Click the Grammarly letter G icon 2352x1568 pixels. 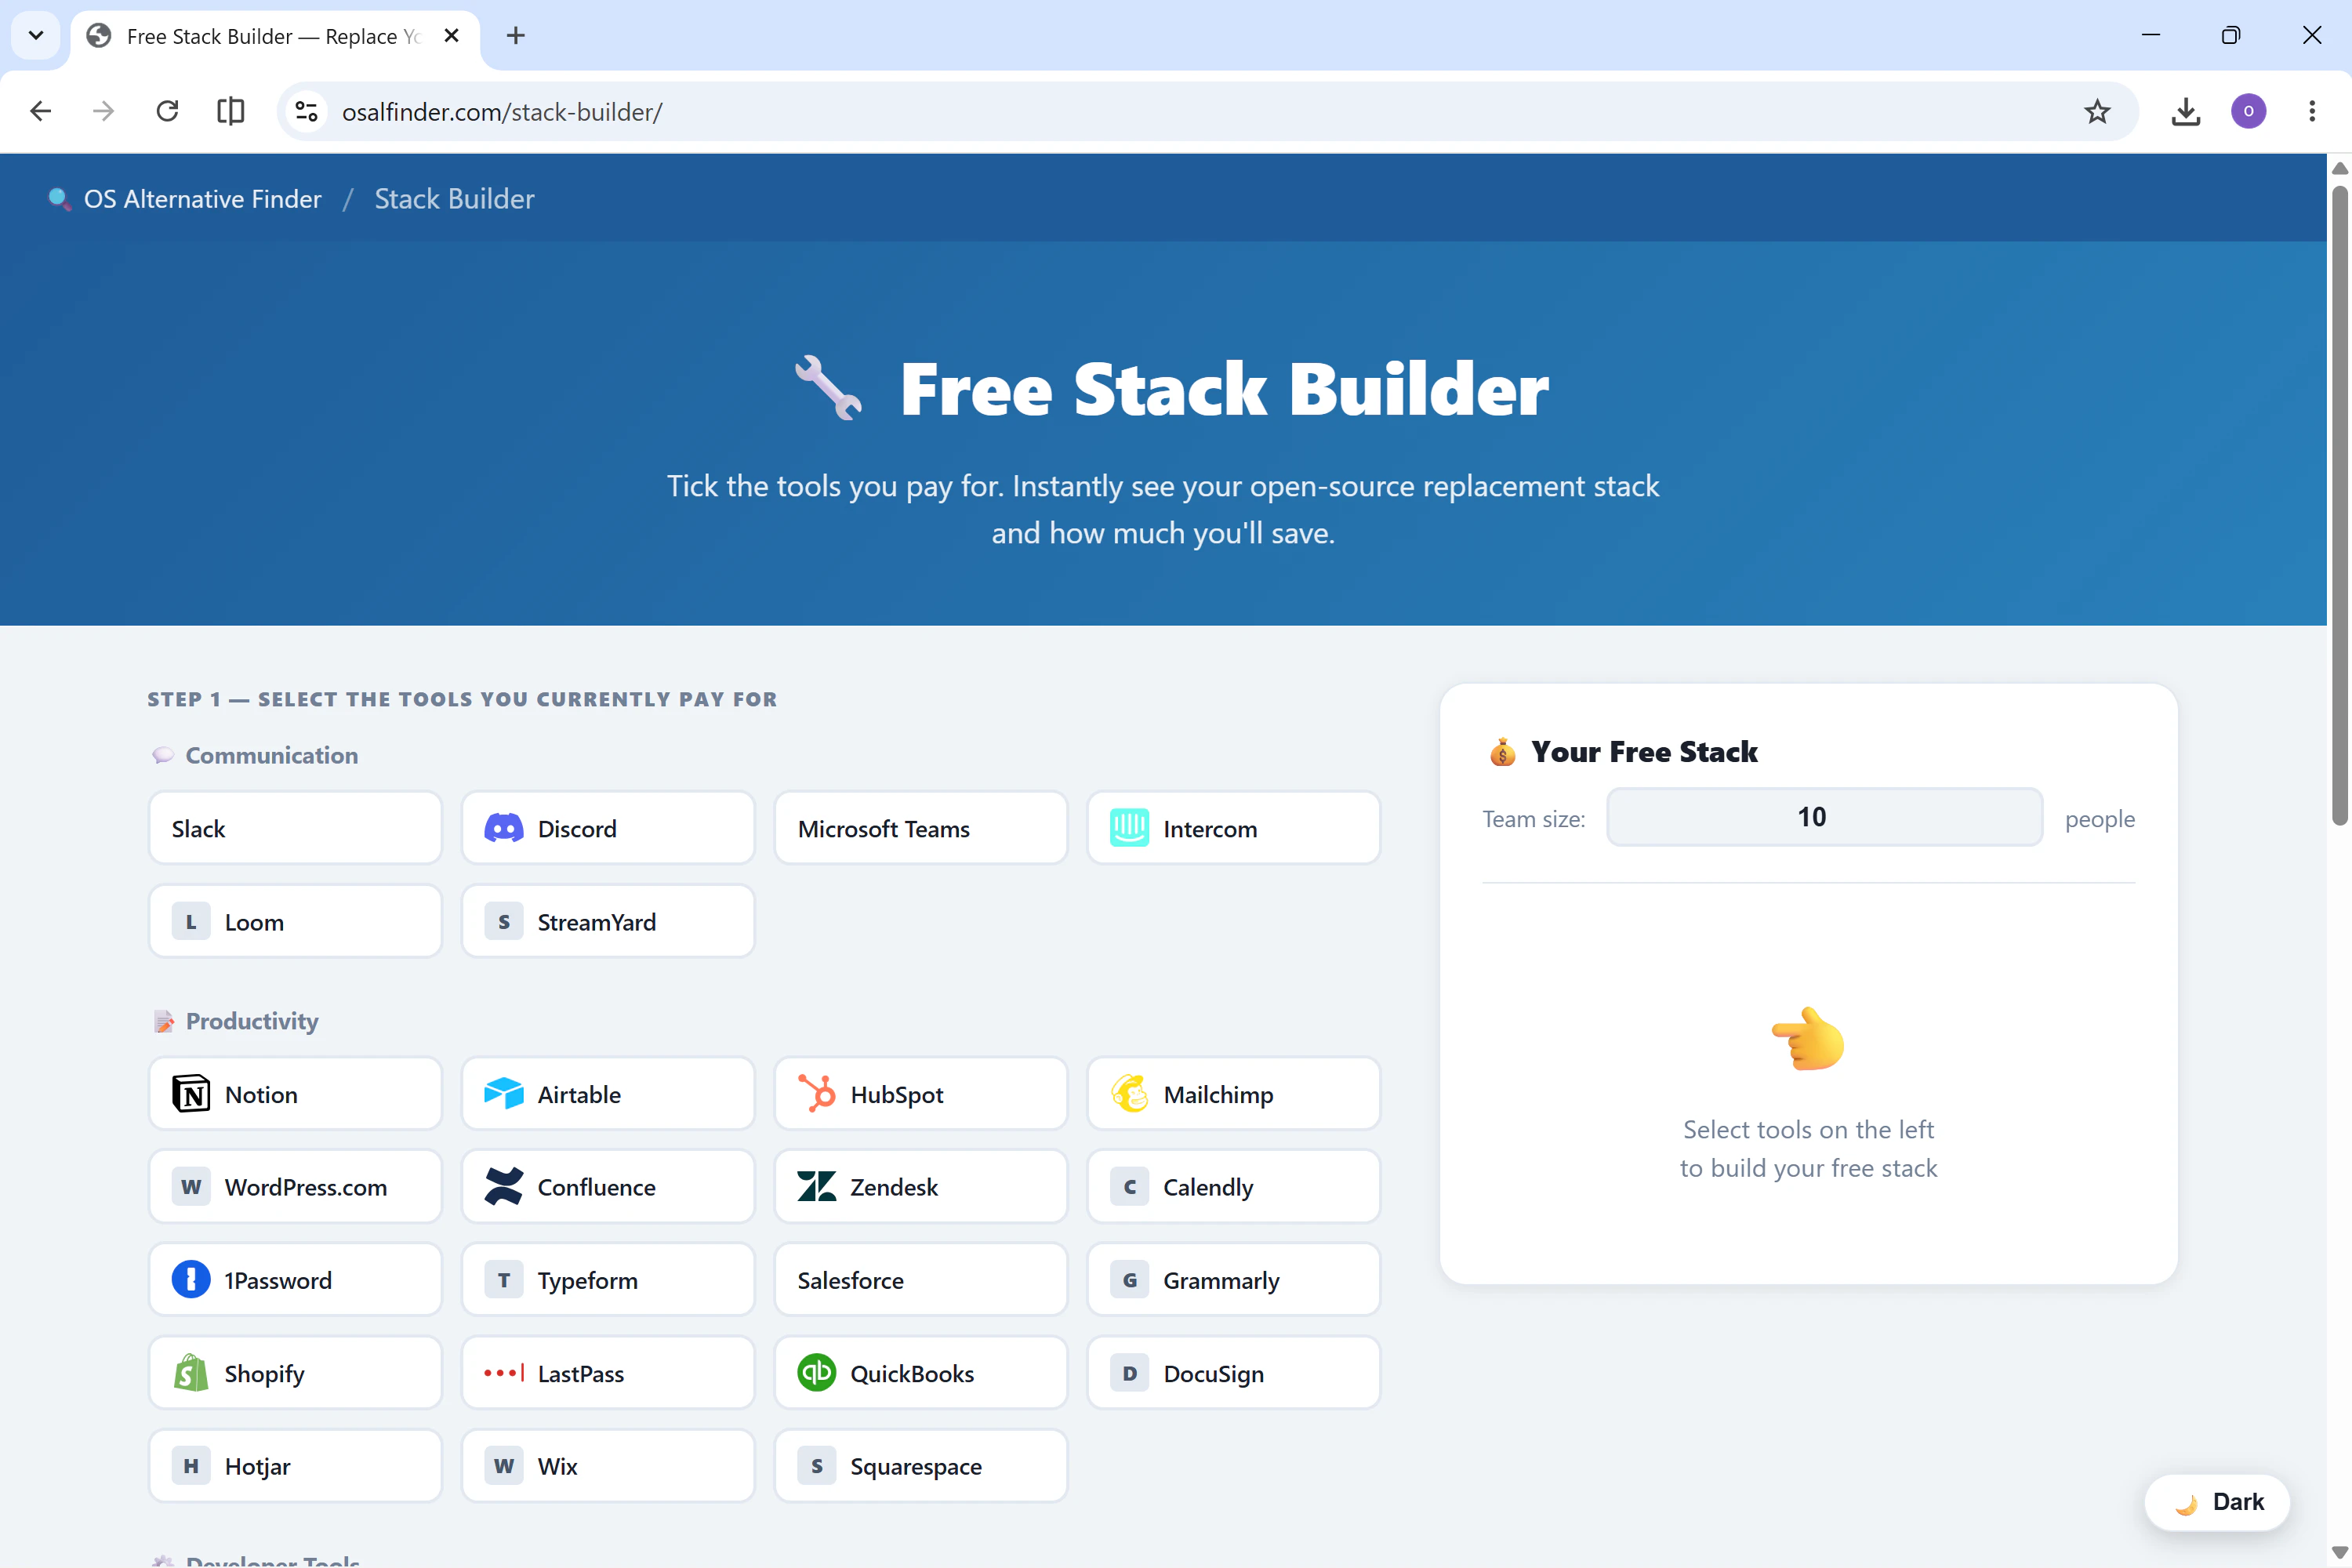1130,1280
